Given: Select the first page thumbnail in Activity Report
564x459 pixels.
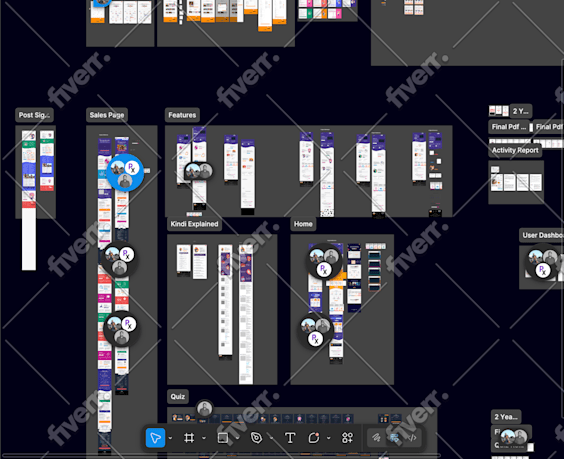Looking at the screenshot, I should point(497,181).
